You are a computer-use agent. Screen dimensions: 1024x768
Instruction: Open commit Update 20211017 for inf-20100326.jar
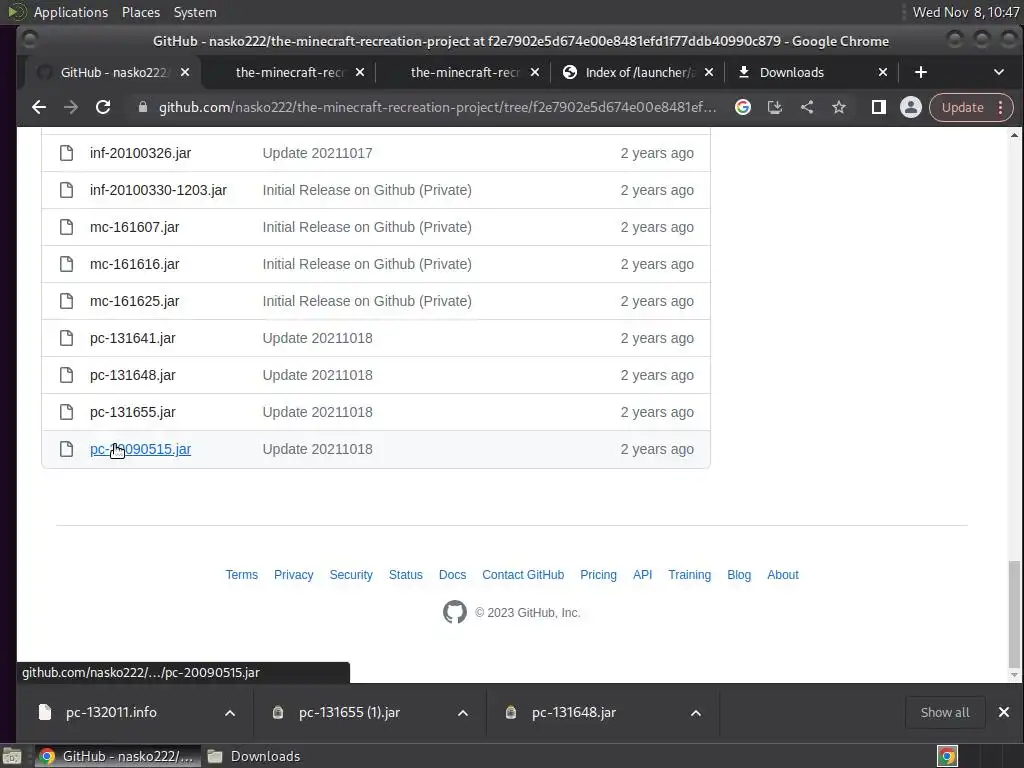pos(317,153)
